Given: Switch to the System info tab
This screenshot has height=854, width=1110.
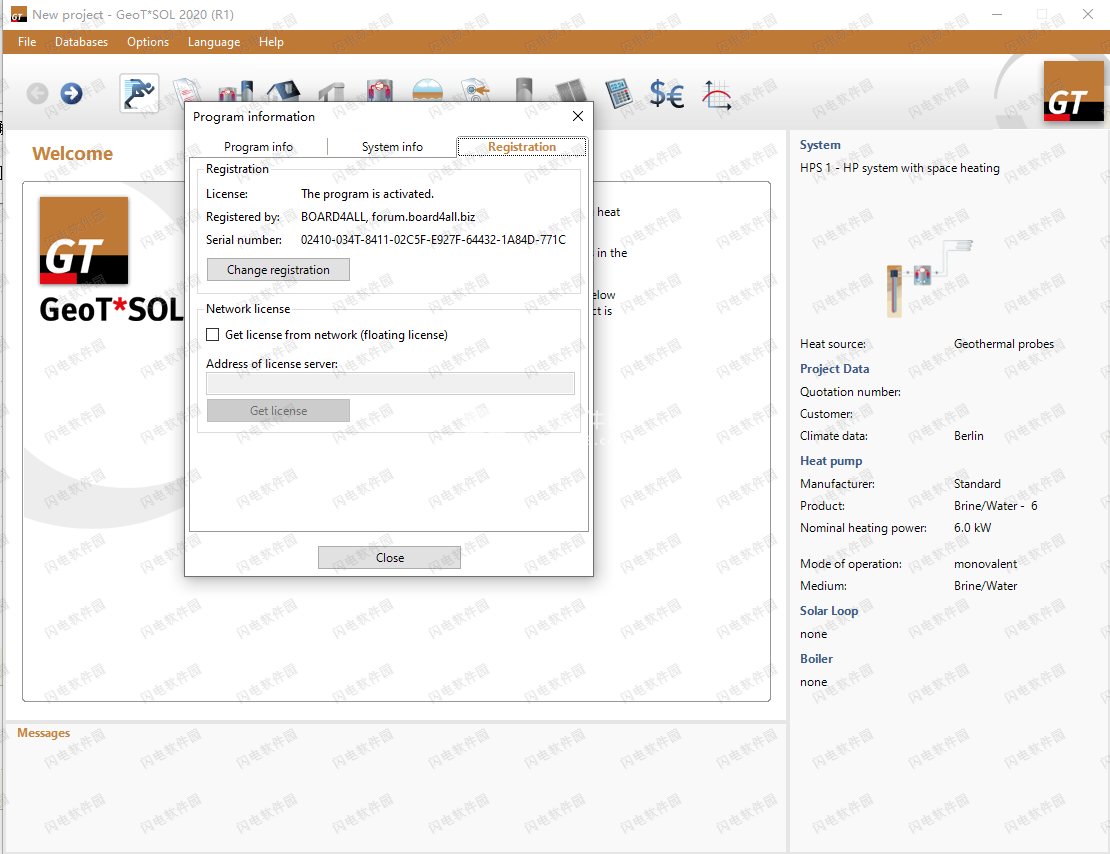Looking at the screenshot, I should [392, 147].
